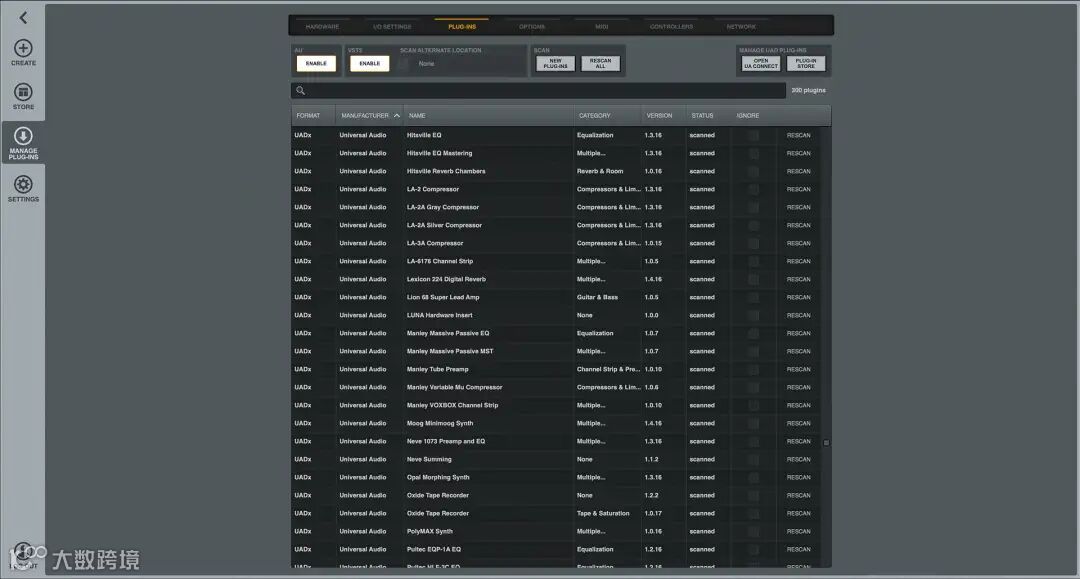Tick Ignore checkbox for Neve Summing
1080x579 pixels.
click(754, 459)
